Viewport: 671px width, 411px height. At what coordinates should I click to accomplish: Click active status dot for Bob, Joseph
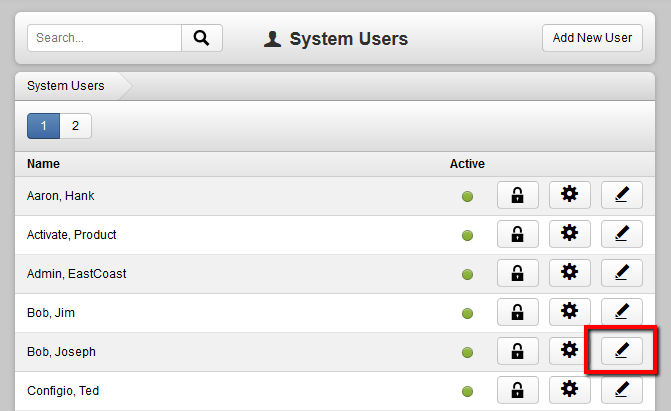pyautogui.click(x=467, y=352)
